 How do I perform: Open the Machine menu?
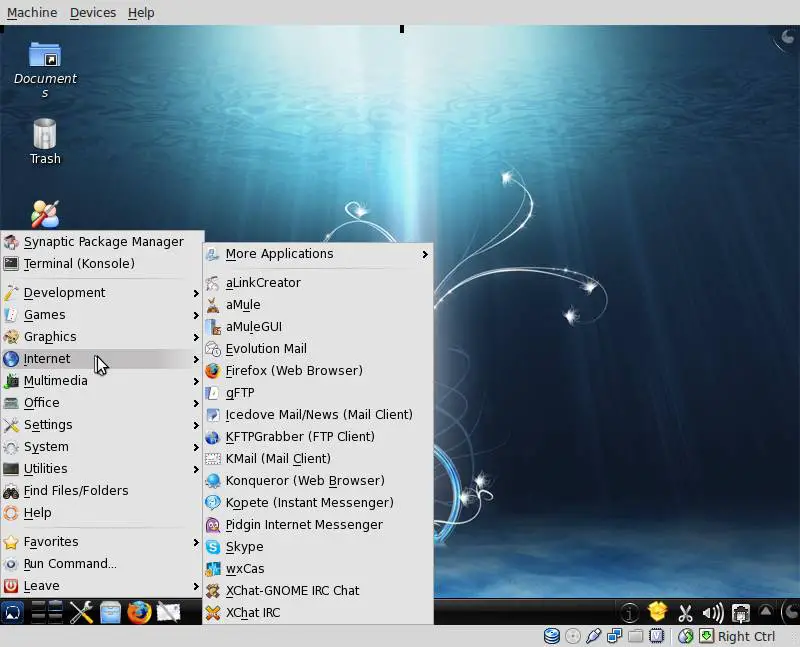(x=32, y=12)
